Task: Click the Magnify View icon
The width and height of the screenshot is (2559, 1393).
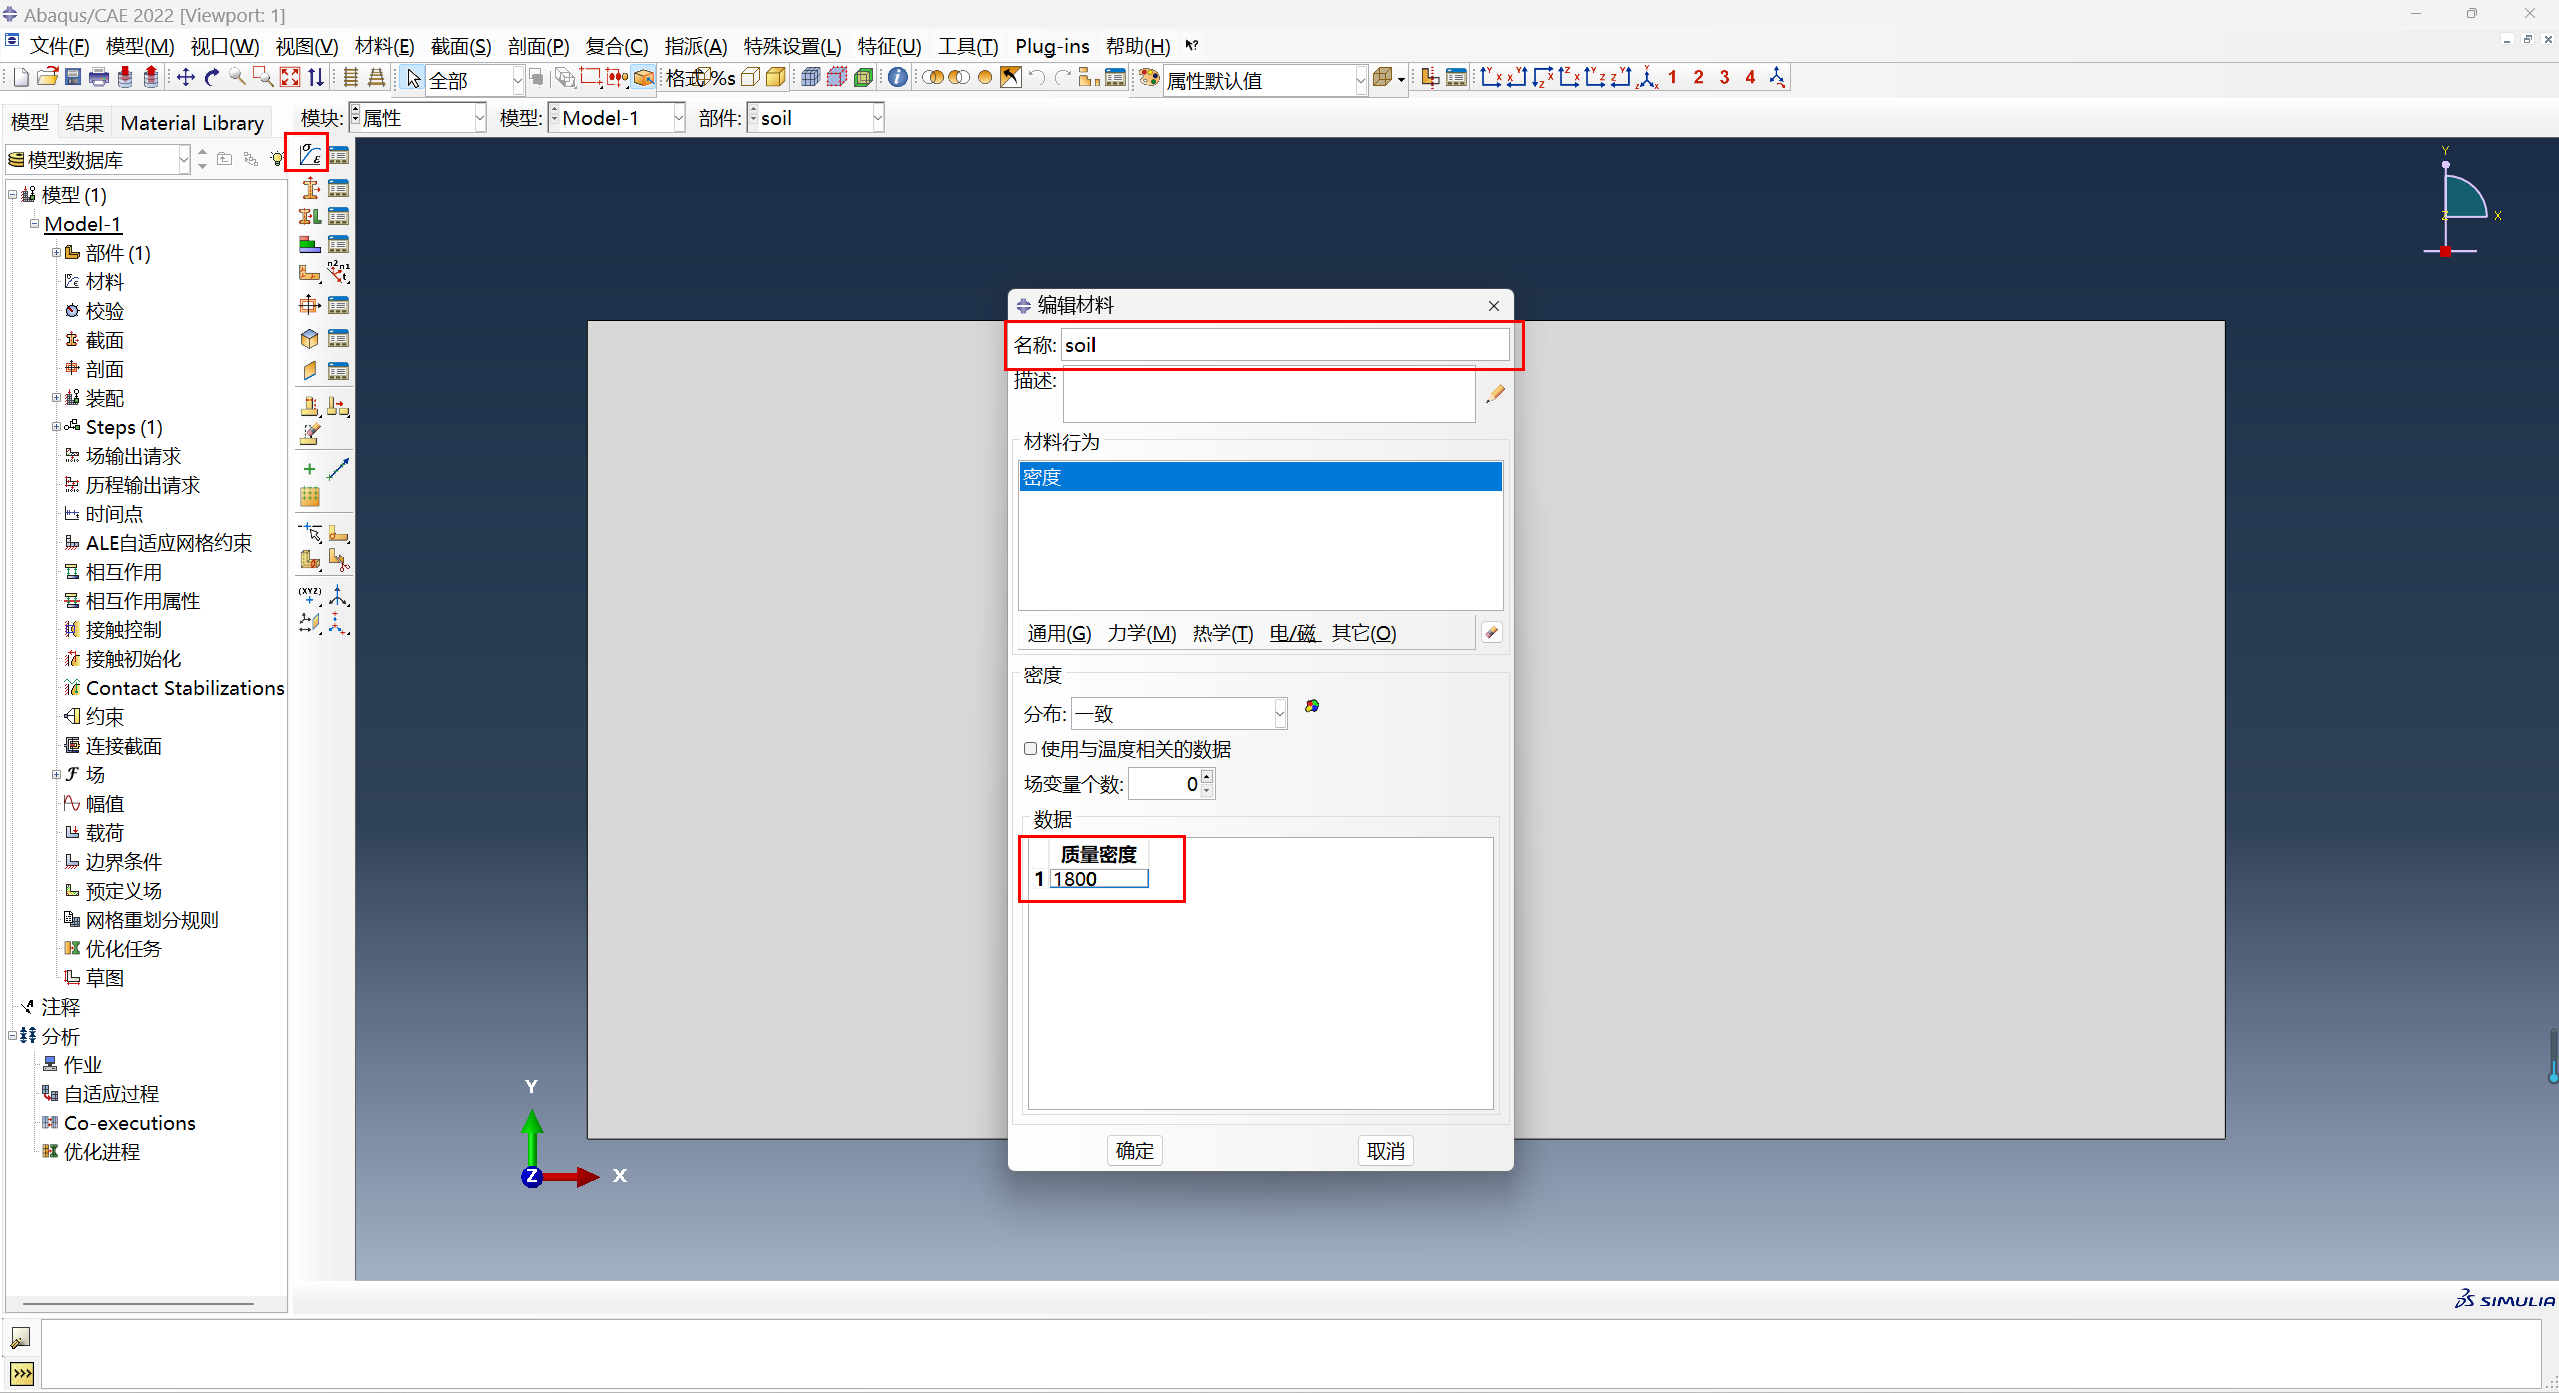Action: [x=237, y=77]
